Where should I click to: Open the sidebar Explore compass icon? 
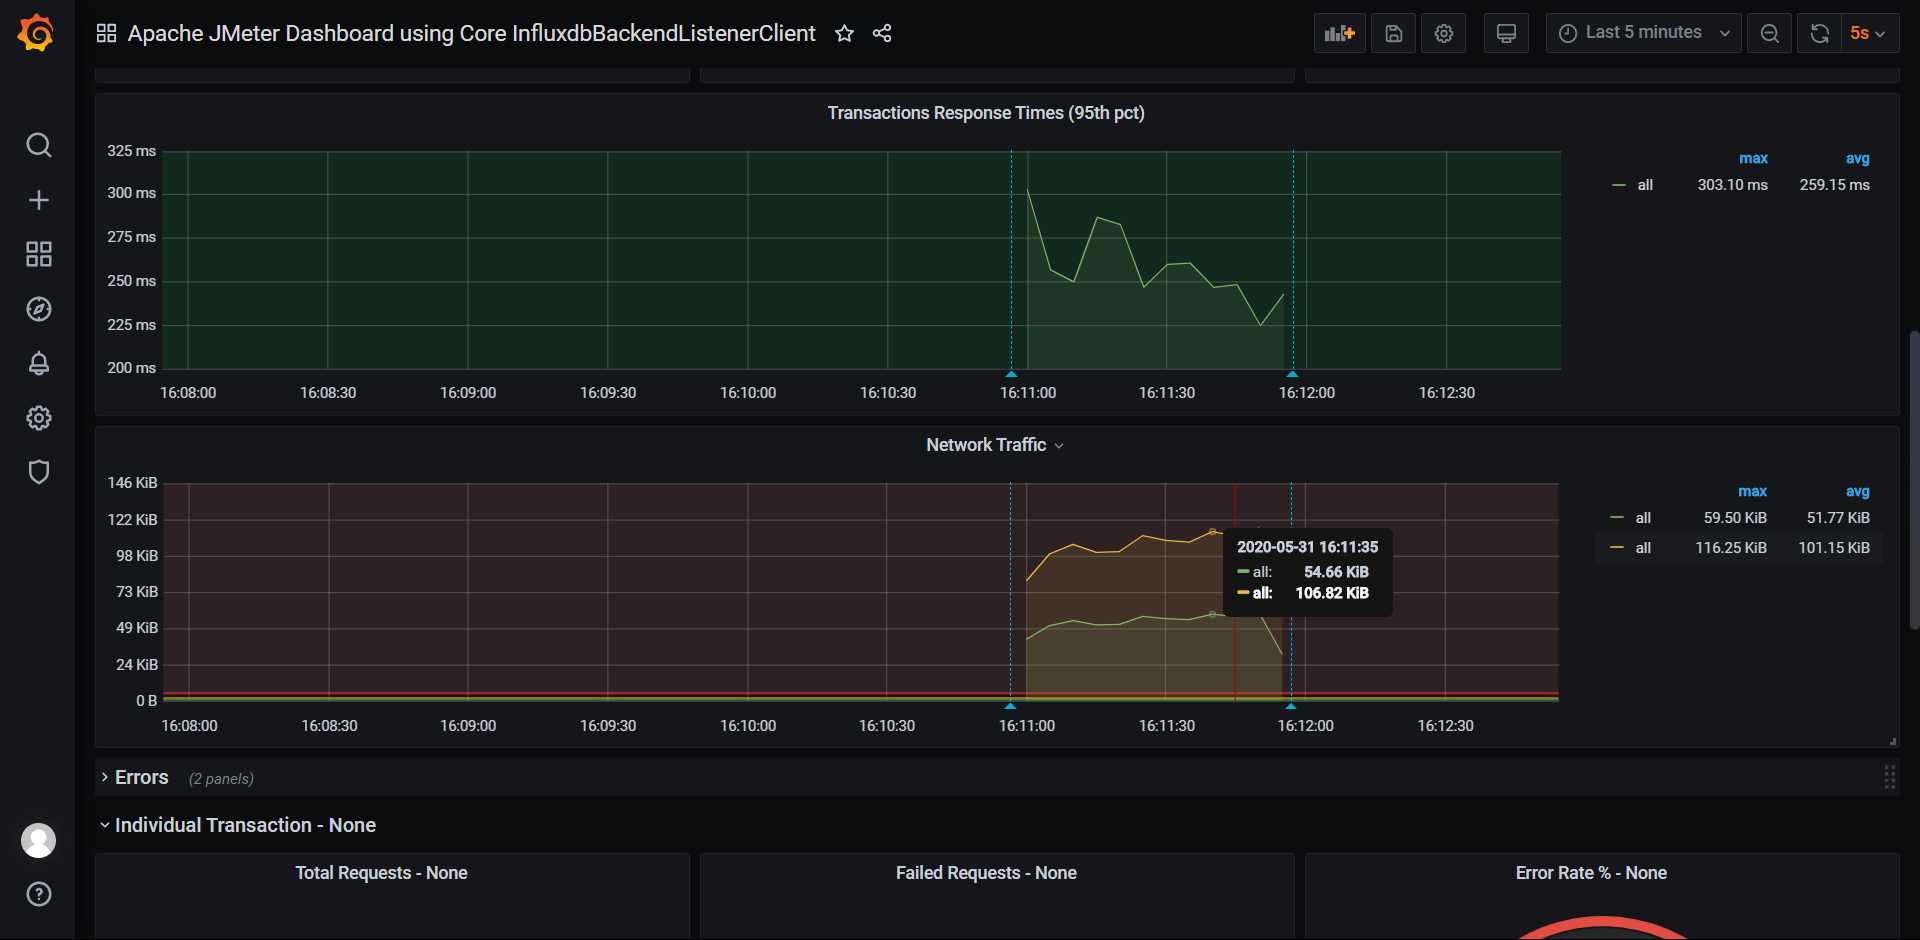pyautogui.click(x=39, y=309)
